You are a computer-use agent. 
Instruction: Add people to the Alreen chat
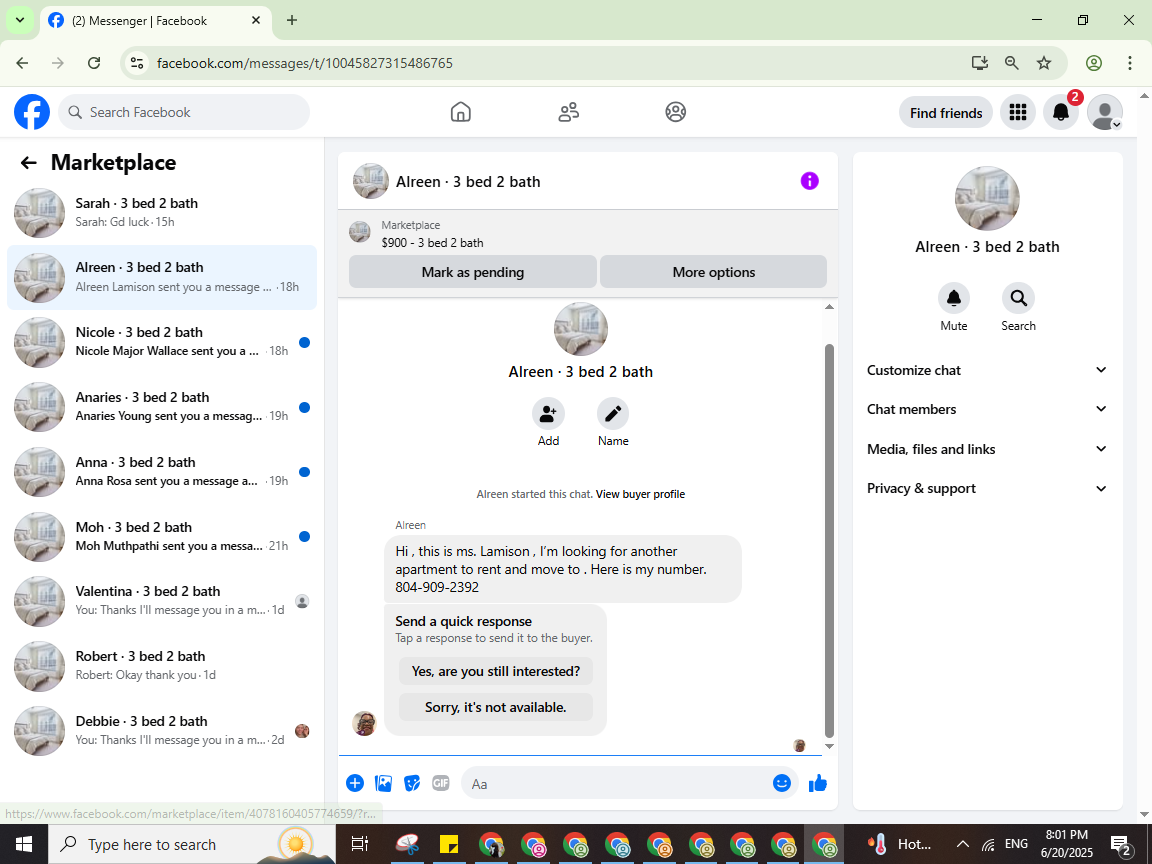(548, 414)
